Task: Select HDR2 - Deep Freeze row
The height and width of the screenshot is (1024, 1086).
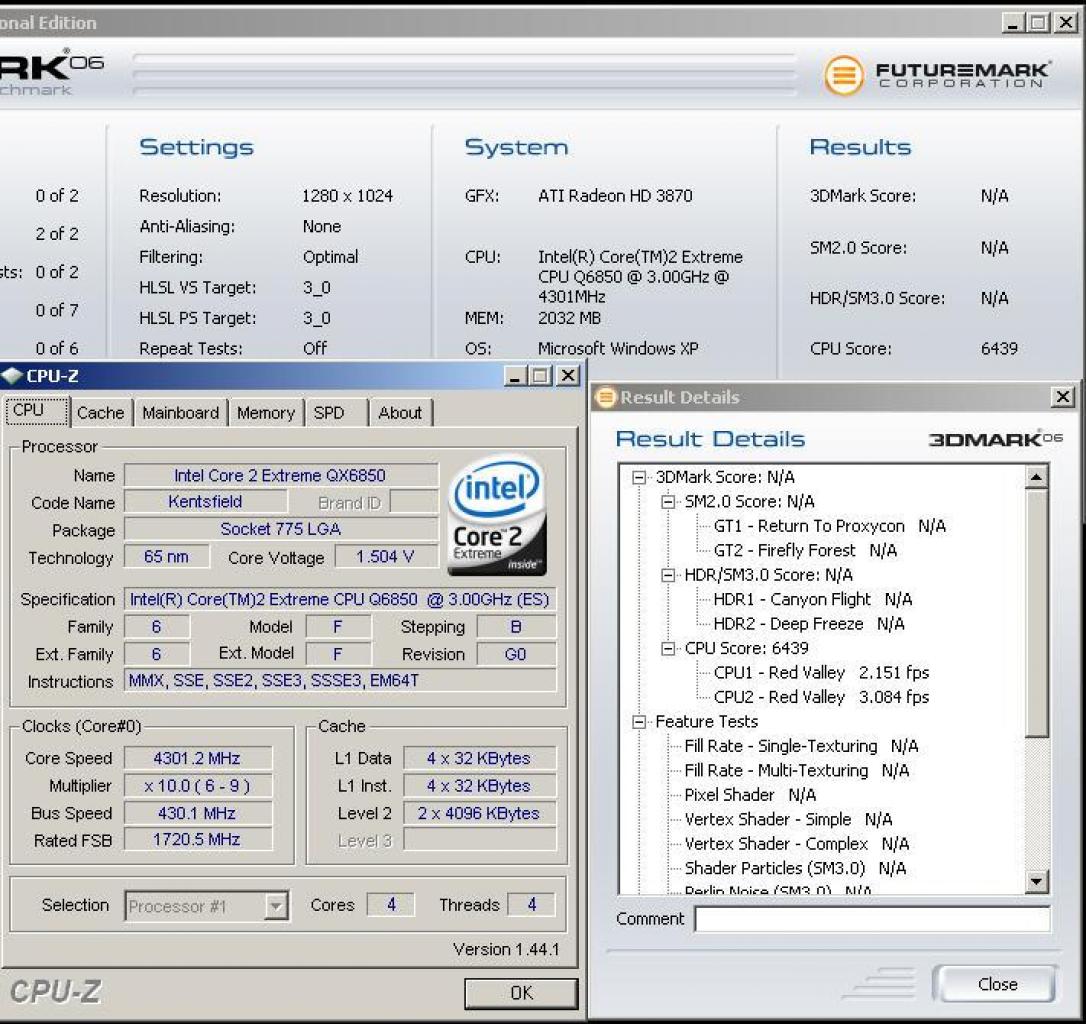Action: [x=808, y=624]
